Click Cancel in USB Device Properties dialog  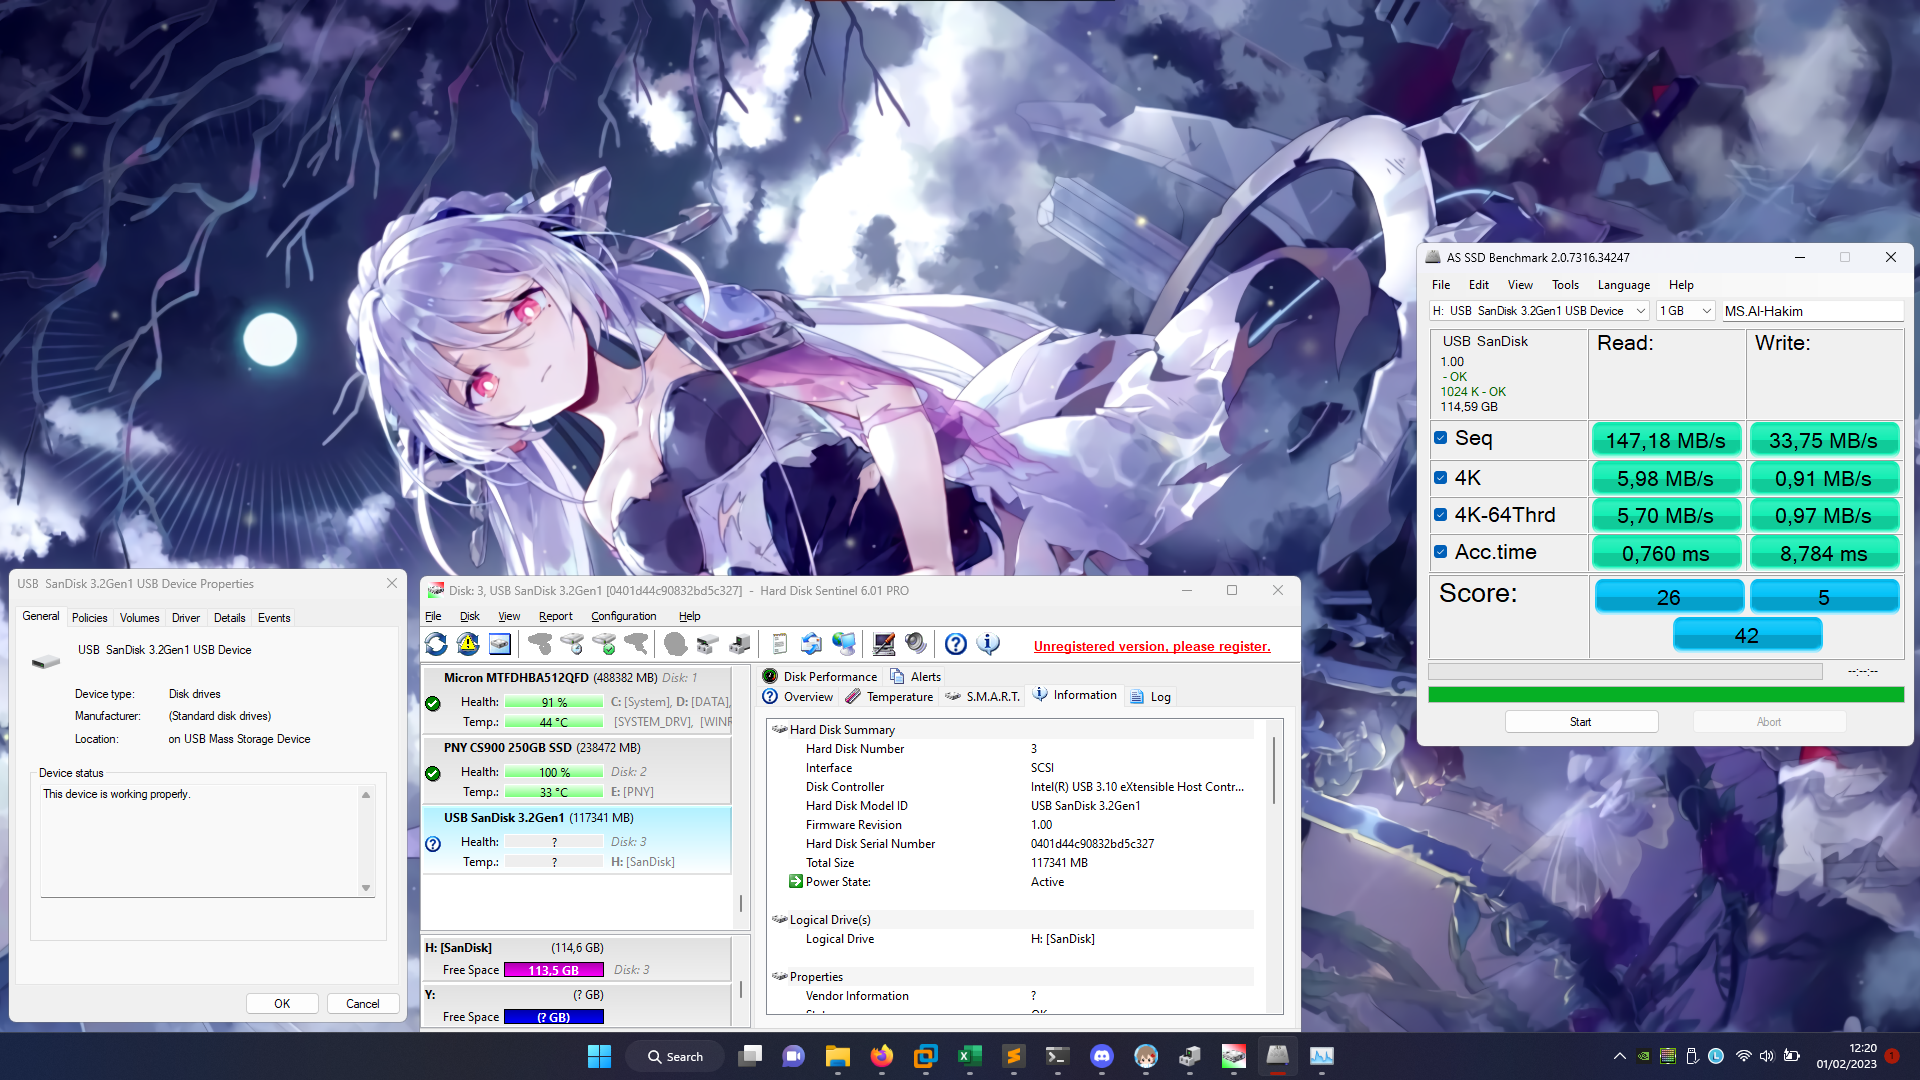[363, 1004]
